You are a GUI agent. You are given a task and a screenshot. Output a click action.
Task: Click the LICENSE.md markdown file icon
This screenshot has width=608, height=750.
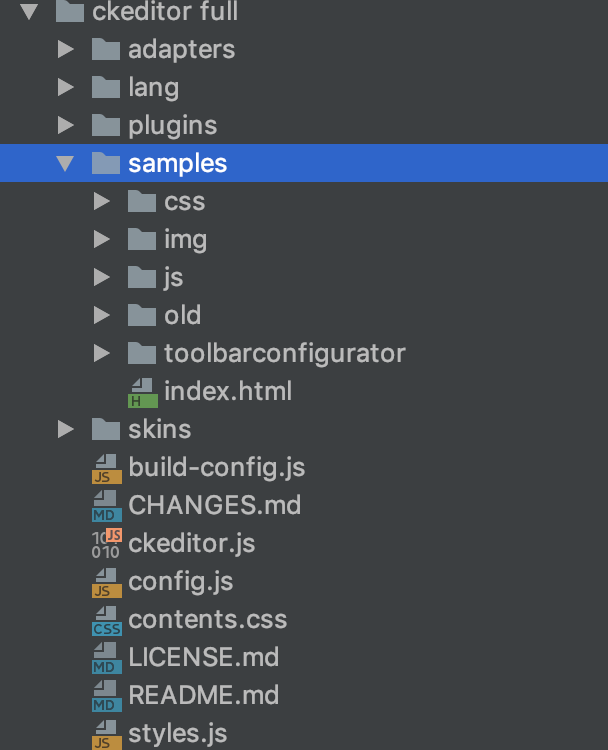106,657
